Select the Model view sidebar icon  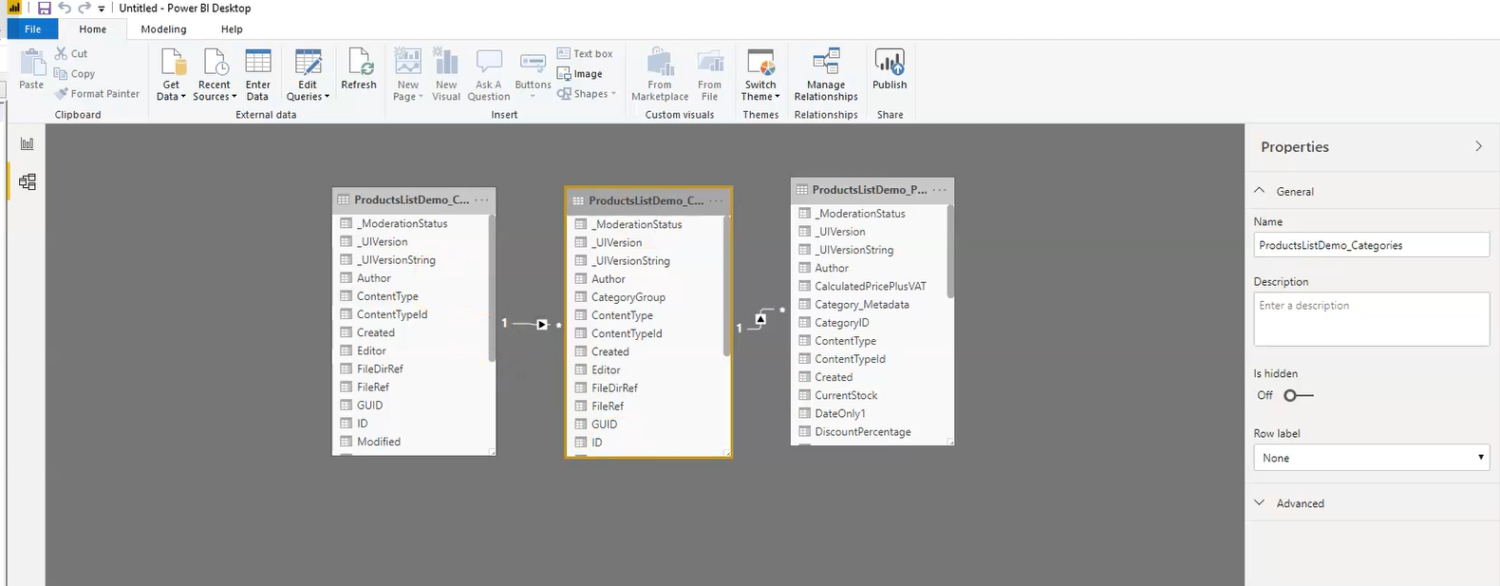click(x=27, y=182)
